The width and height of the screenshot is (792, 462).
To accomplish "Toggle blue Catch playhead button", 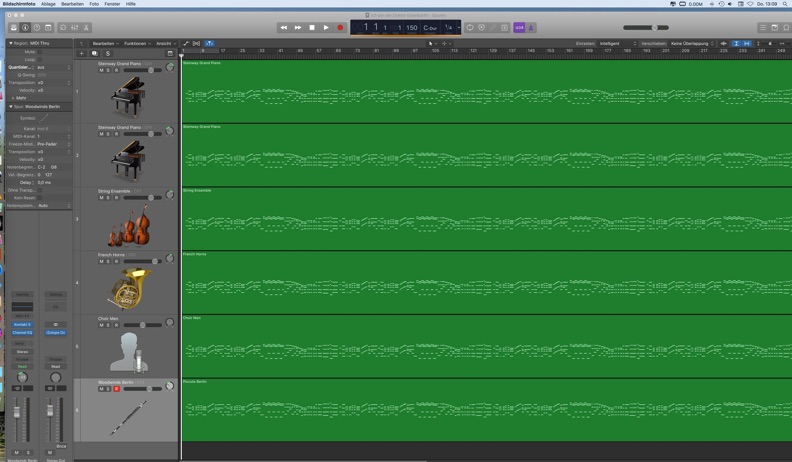I will 209,43.
